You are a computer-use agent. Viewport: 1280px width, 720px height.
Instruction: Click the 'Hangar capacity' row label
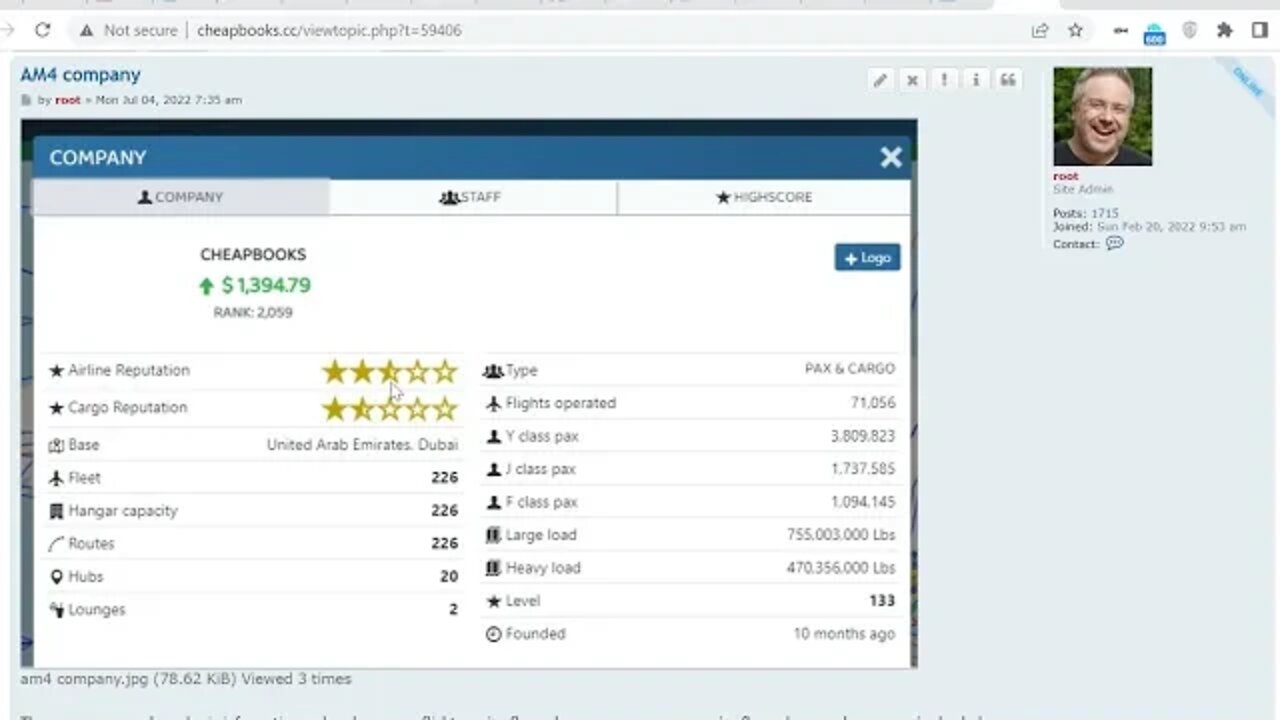pyautogui.click(x=122, y=510)
